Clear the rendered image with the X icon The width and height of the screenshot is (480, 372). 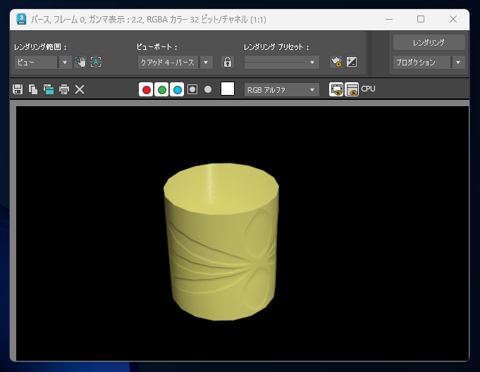(x=80, y=89)
